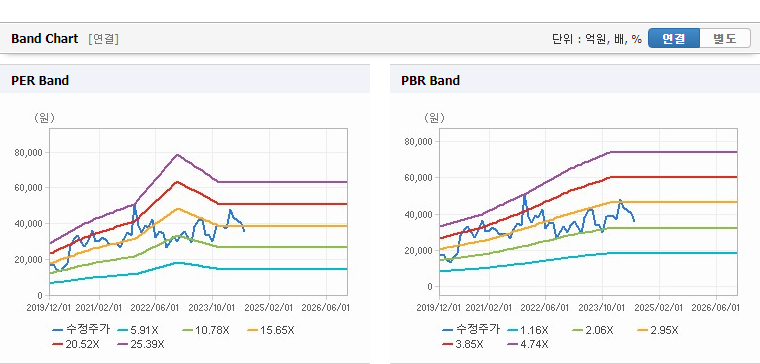Click the [연결] label beside Band Chart
The image size is (760, 364).
[x=103, y=39]
